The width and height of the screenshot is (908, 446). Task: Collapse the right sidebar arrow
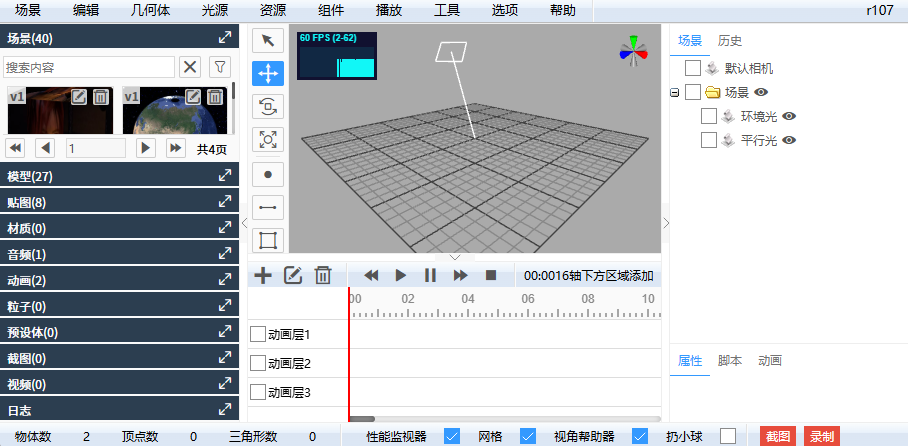(x=665, y=223)
